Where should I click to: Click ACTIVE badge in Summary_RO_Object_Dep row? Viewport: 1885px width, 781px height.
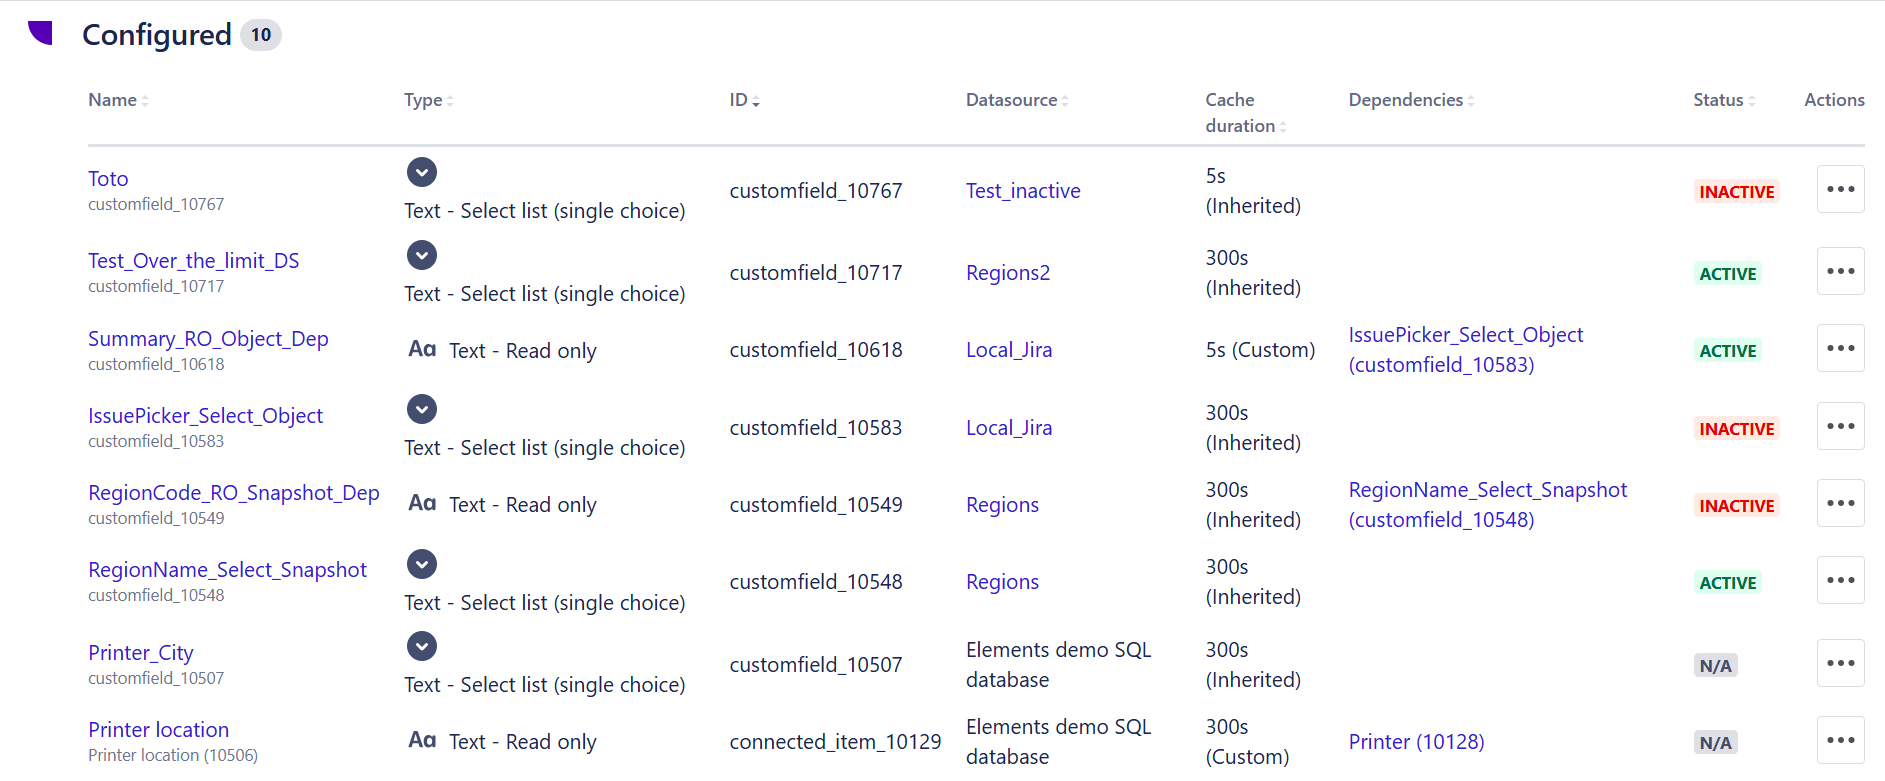coord(1728,351)
